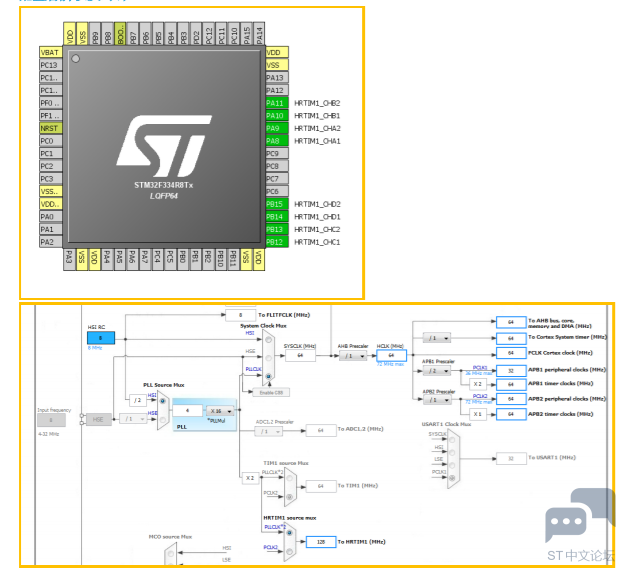The height and width of the screenshot is (571, 624).
Task: Click the HCLK (MHz) value field
Action: (x=392, y=355)
